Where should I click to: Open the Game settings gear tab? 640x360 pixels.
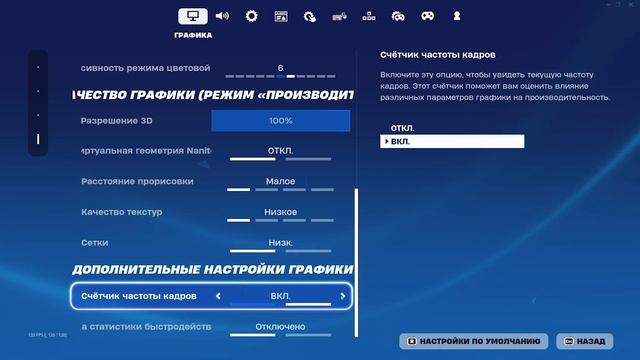point(251,16)
